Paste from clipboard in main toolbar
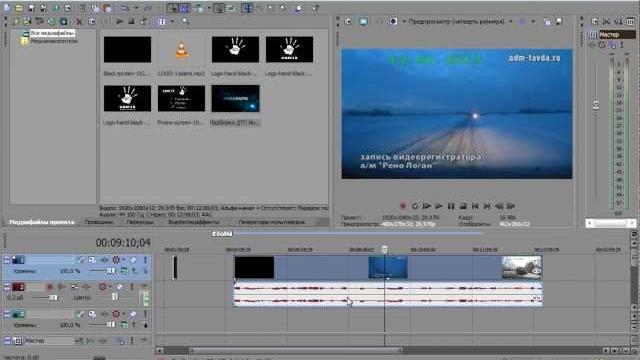Viewport: 640px width, 360px height. click(x=107, y=8)
